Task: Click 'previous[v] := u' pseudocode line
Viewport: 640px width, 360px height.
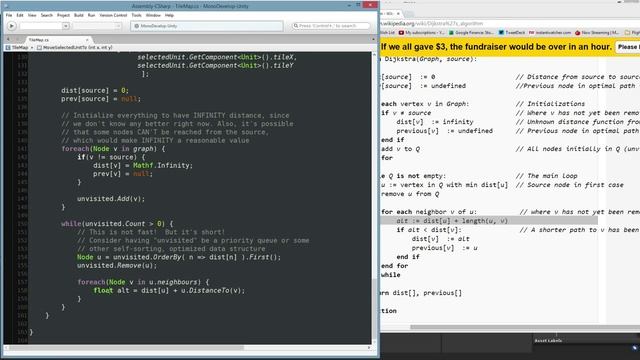Action: click(444, 248)
